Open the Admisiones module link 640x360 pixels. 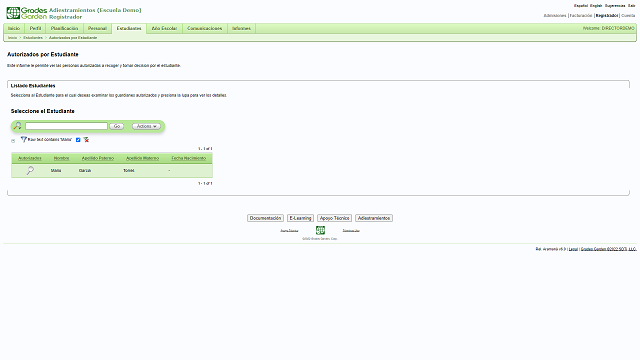click(x=555, y=16)
